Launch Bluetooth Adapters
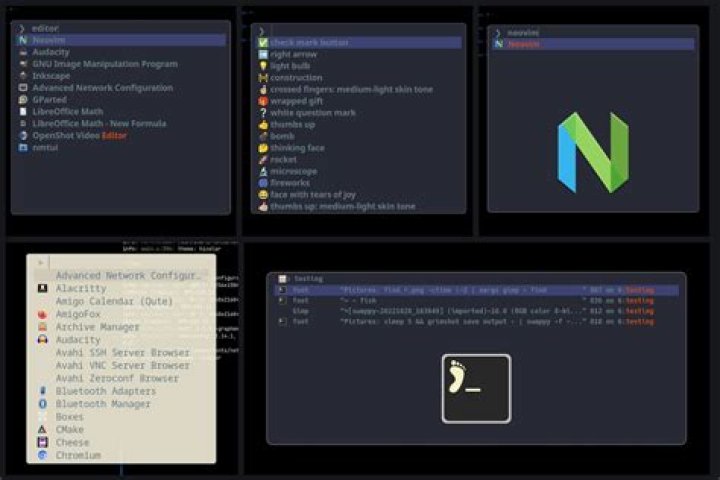 tap(121, 391)
